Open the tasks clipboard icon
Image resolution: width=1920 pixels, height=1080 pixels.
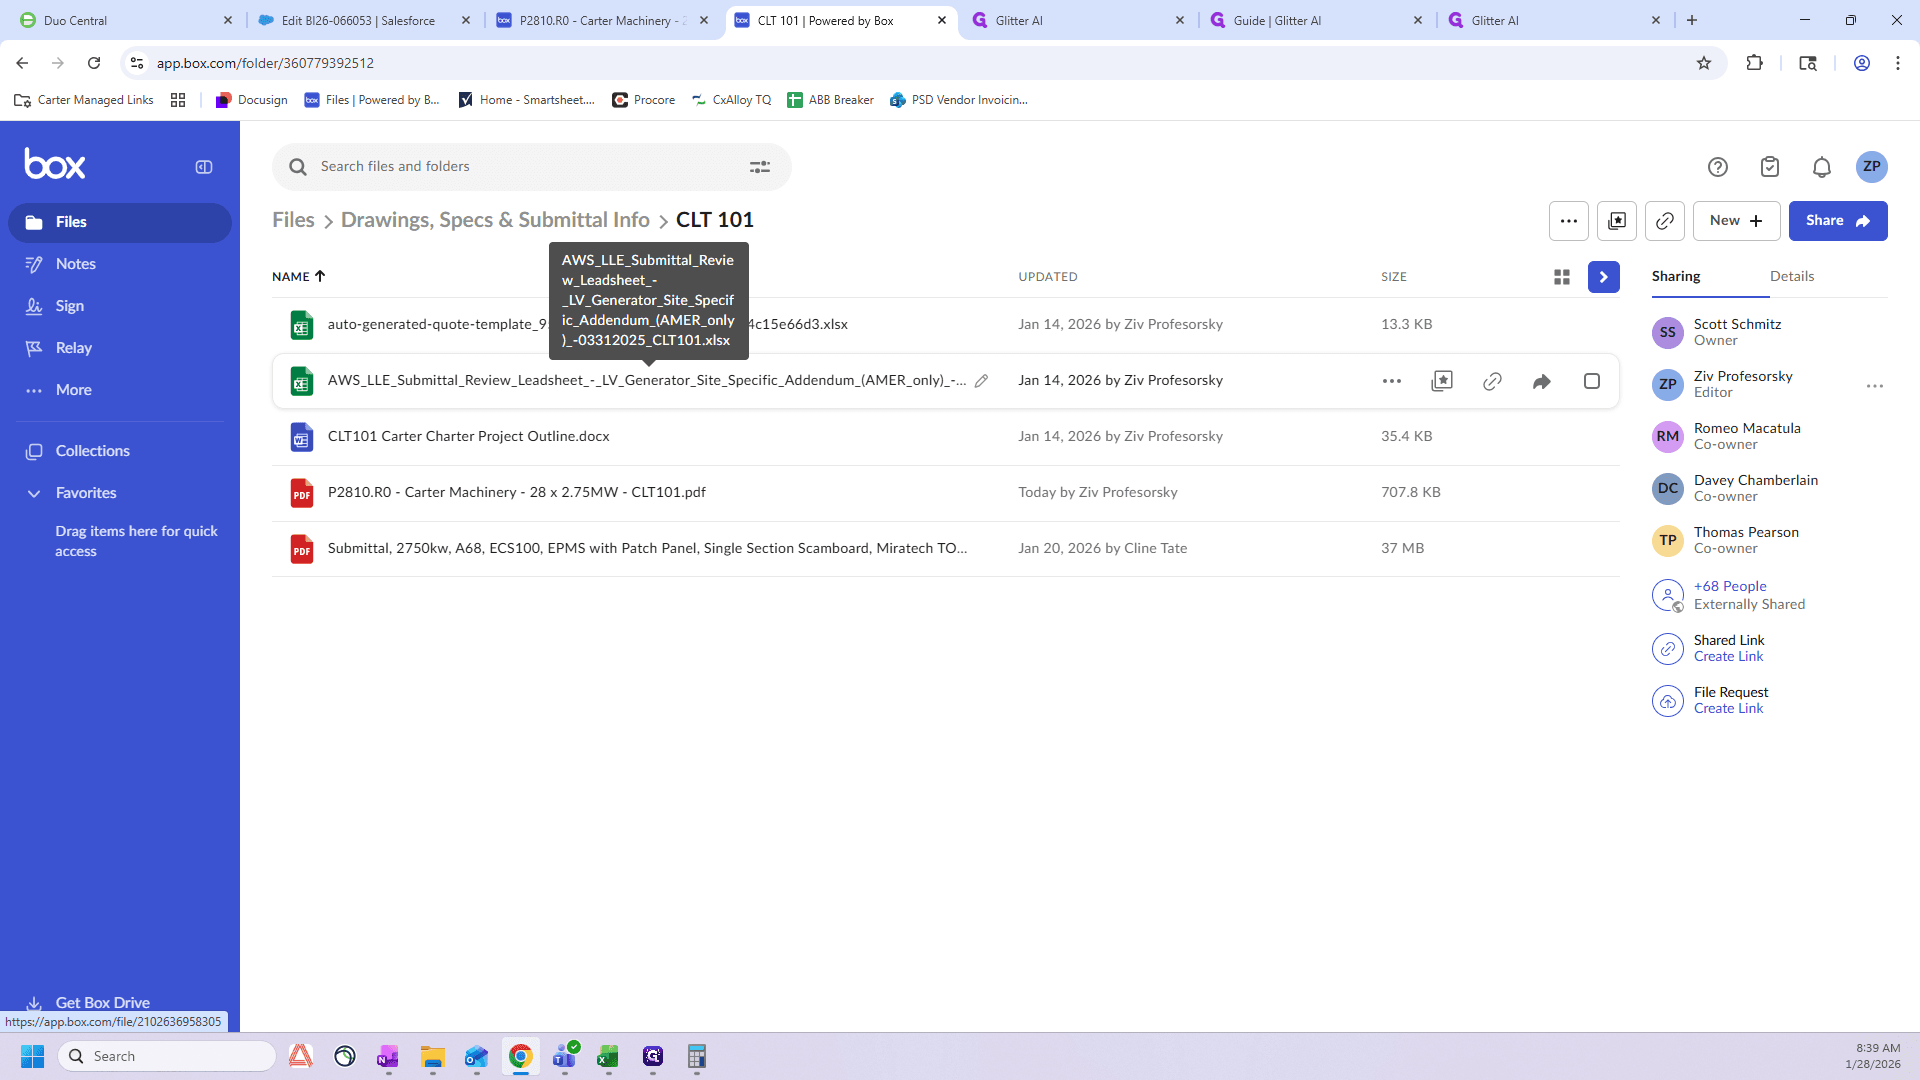pyautogui.click(x=1770, y=167)
